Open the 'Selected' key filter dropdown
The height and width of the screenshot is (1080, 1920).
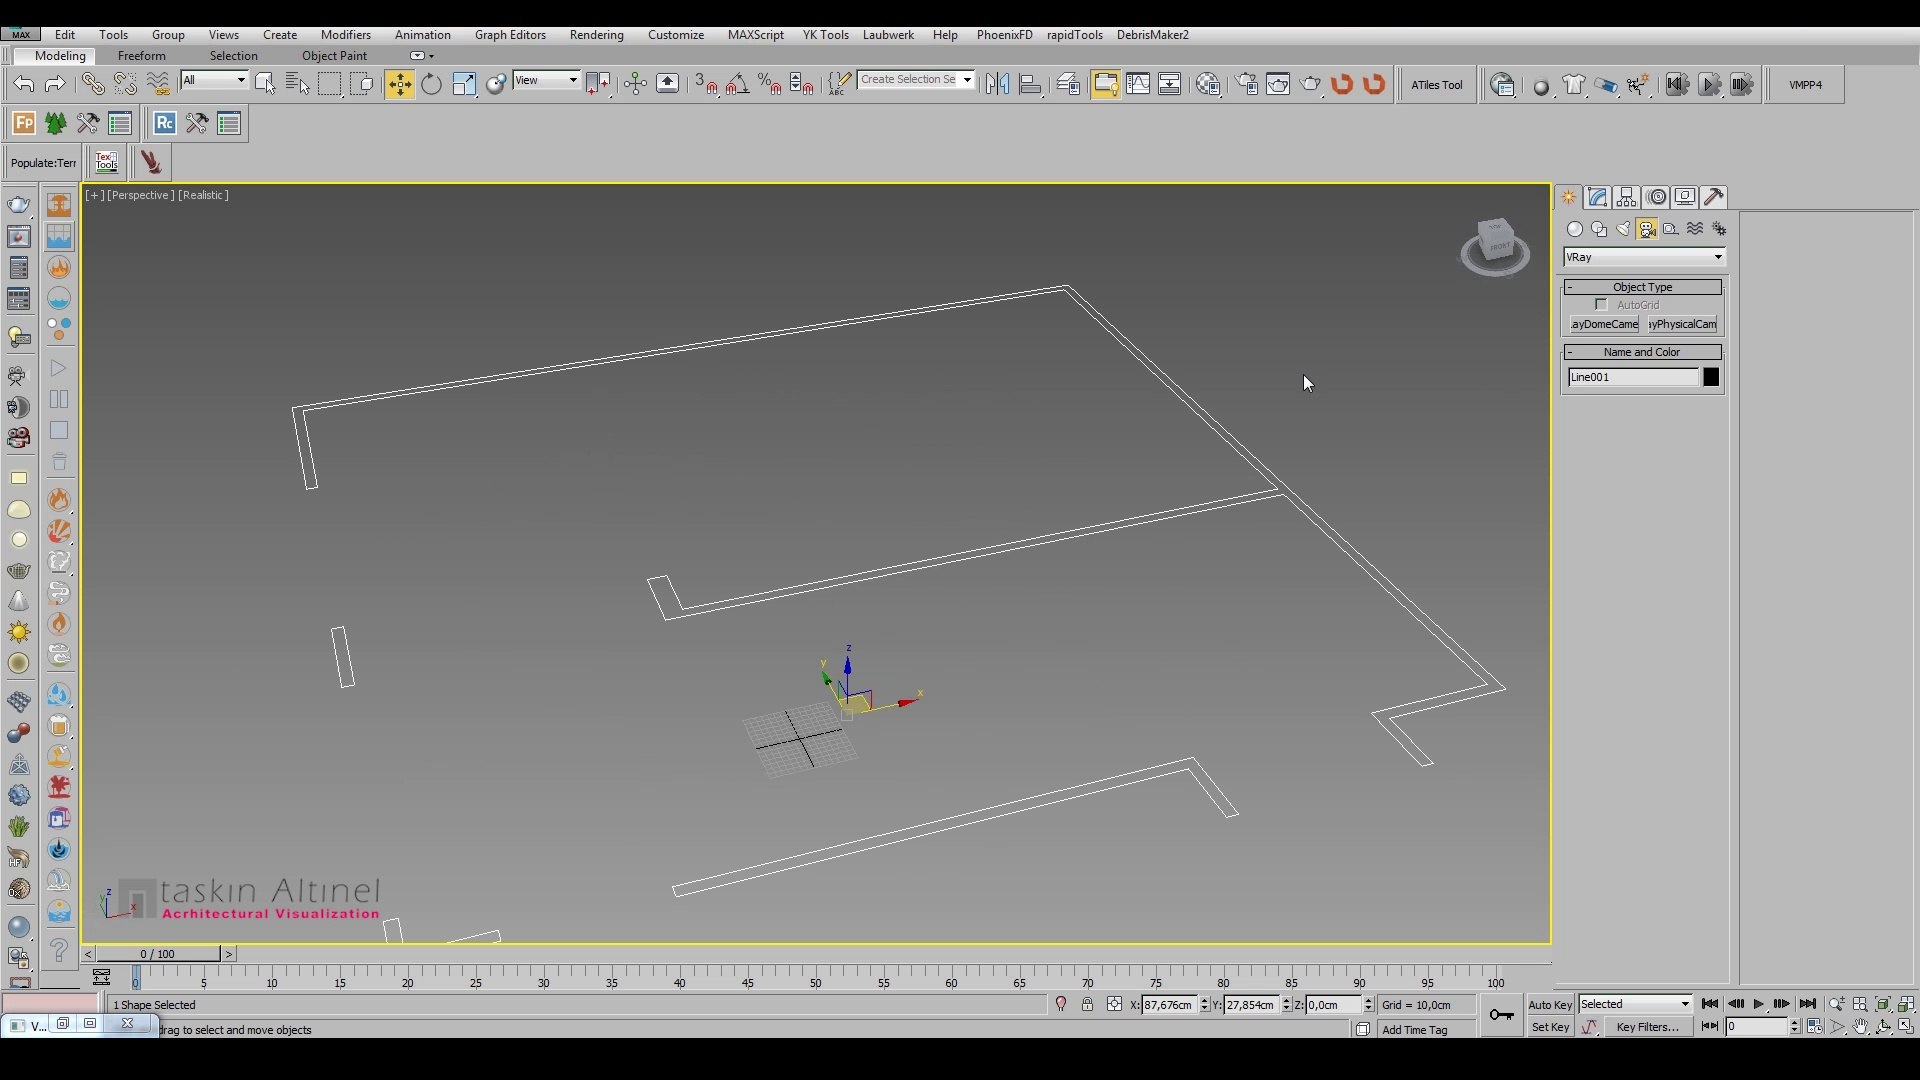point(1635,1005)
